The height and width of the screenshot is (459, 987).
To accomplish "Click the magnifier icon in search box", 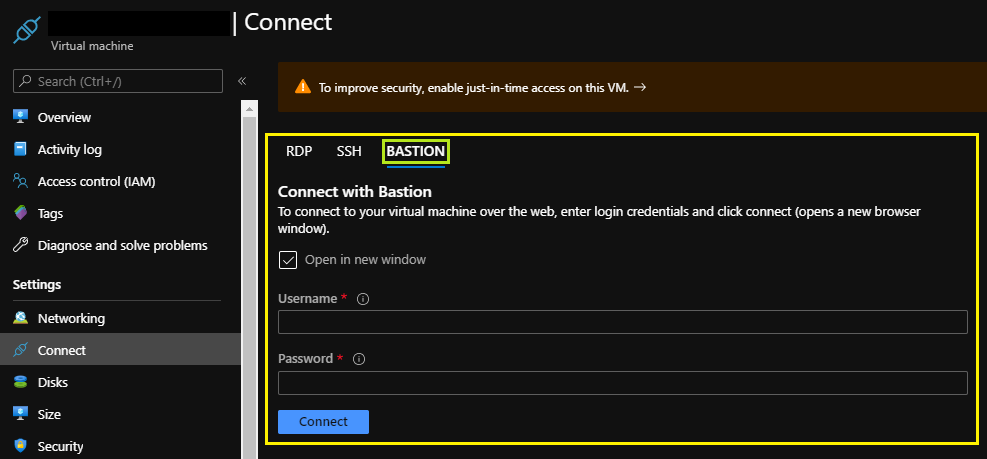I will pyautogui.click(x=26, y=81).
